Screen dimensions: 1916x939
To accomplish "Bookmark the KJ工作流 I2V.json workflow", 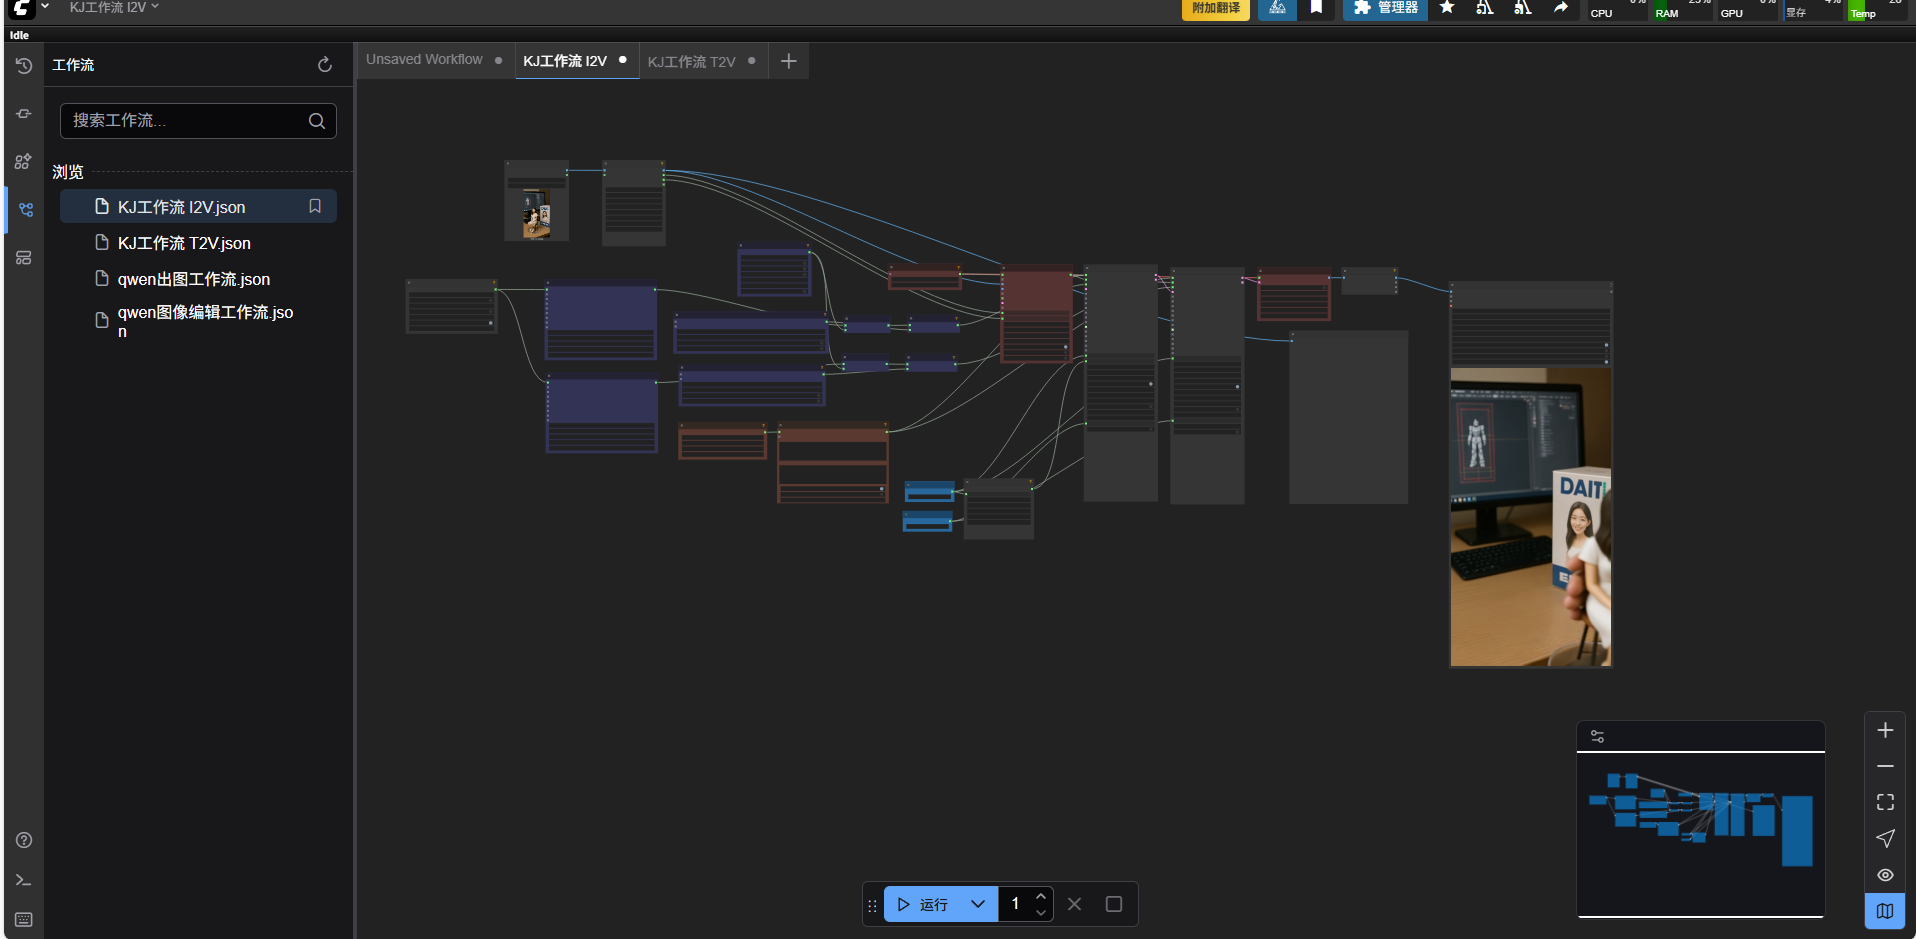I will (x=315, y=207).
